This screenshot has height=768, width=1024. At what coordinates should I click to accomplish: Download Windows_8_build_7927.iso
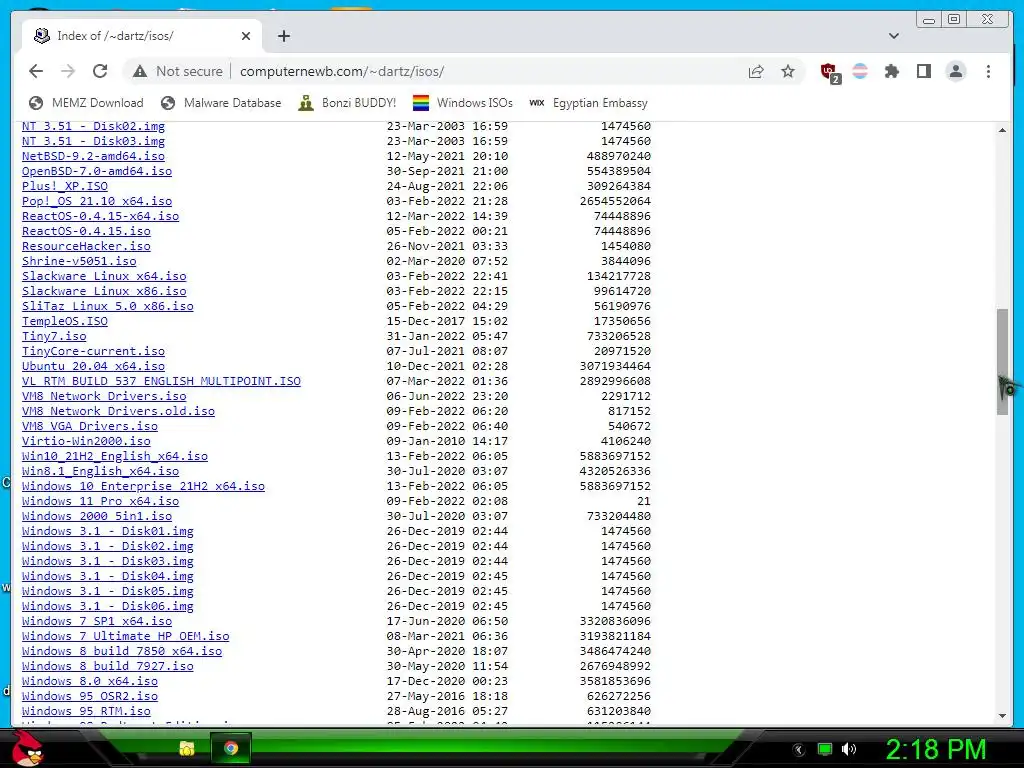coord(108,667)
